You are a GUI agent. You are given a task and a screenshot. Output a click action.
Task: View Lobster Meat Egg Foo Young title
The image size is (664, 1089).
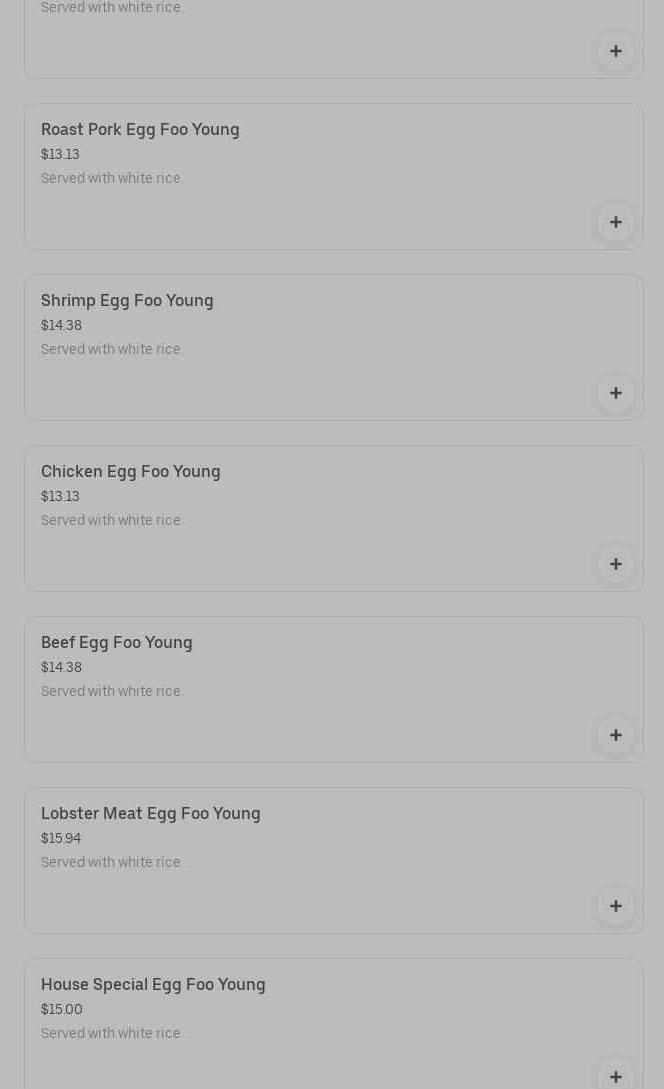point(151,813)
